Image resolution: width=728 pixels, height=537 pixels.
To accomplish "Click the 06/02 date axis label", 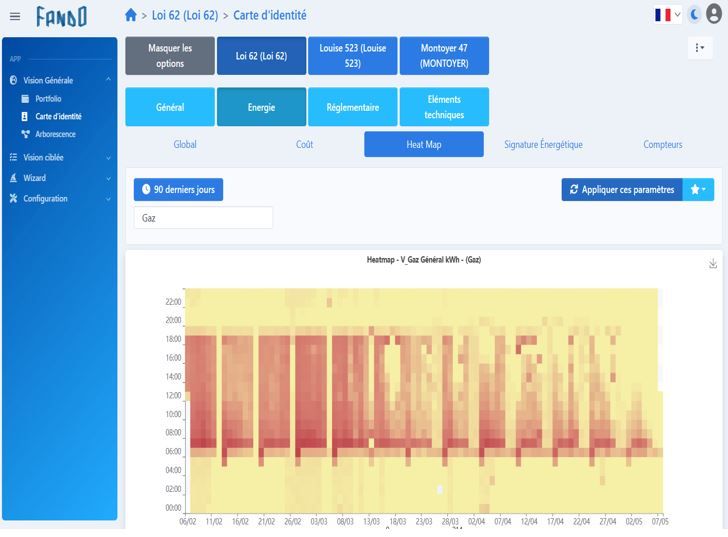I will click(x=188, y=522).
